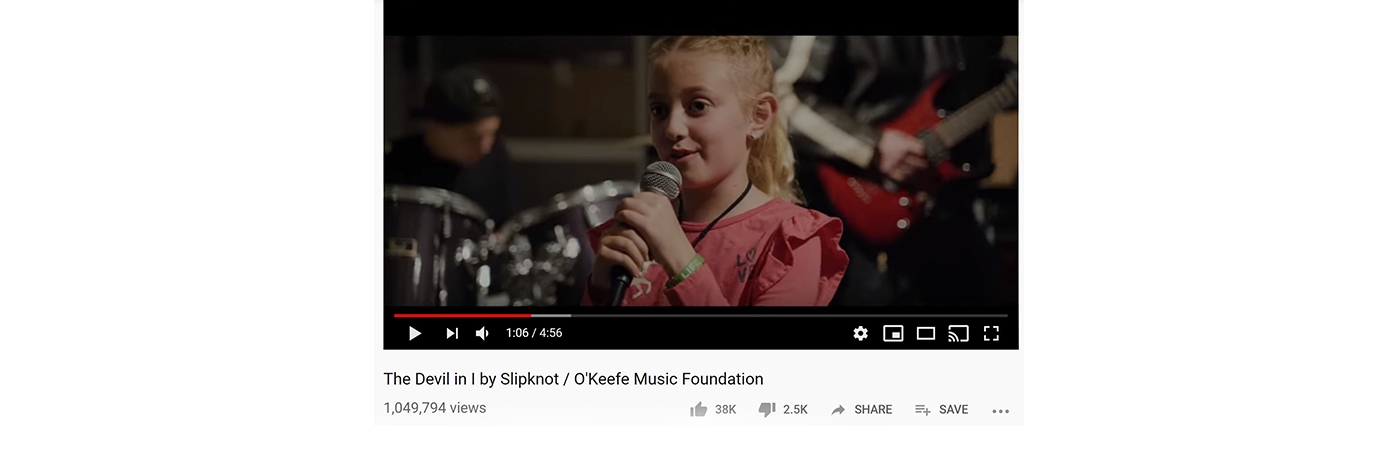Click the 38K like count
Image resolution: width=1400 pixels, height=450 pixels.
pos(725,410)
